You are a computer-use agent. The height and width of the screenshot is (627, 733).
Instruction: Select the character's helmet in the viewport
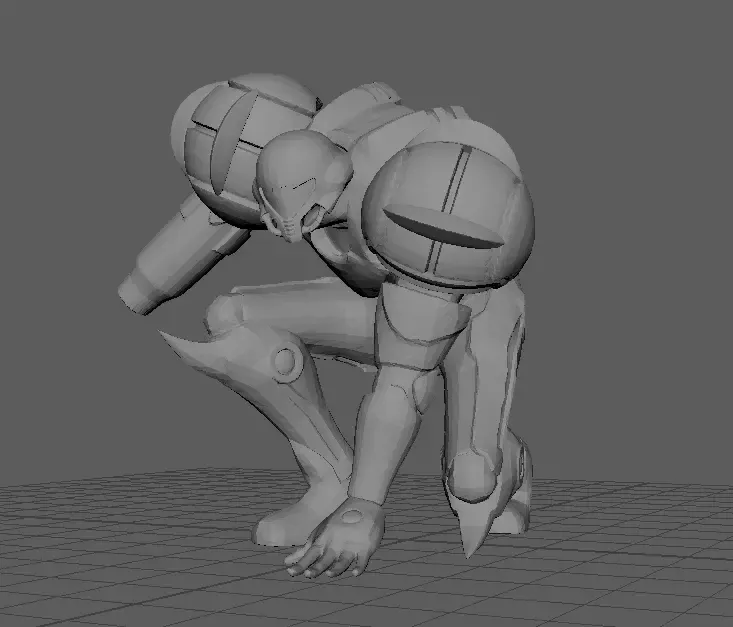302,185
